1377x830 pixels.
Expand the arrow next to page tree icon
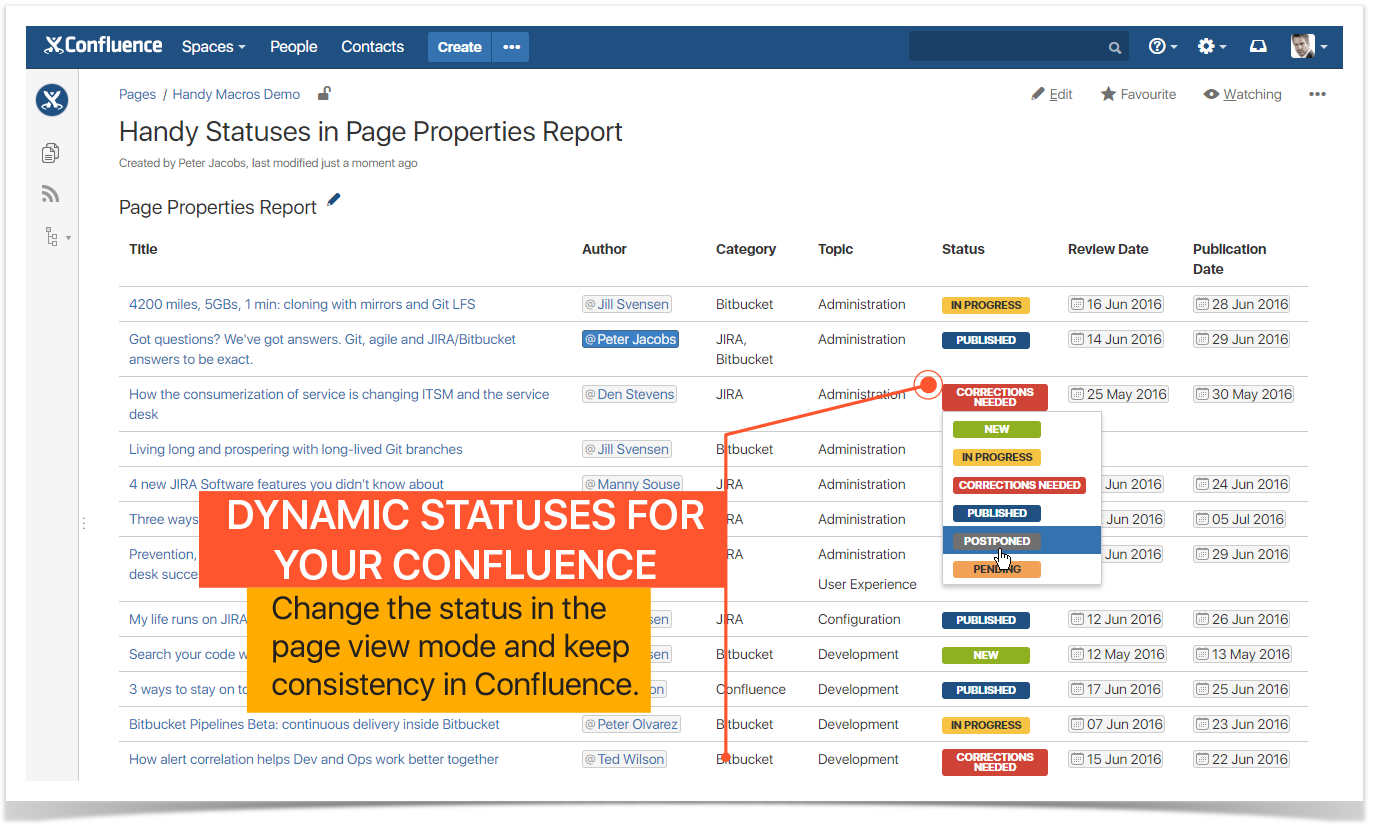68,238
